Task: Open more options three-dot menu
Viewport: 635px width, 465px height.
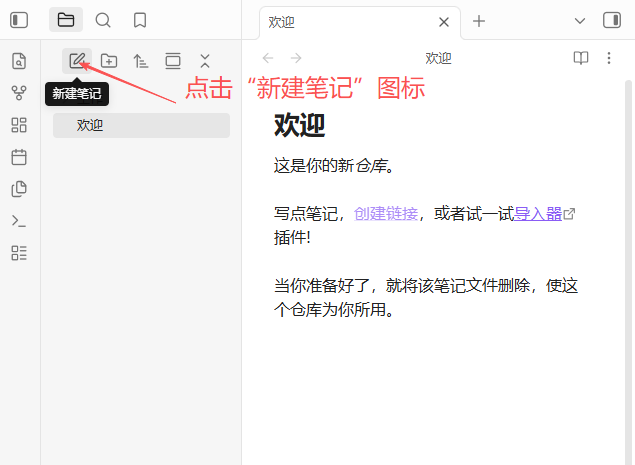Action: [609, 58]
